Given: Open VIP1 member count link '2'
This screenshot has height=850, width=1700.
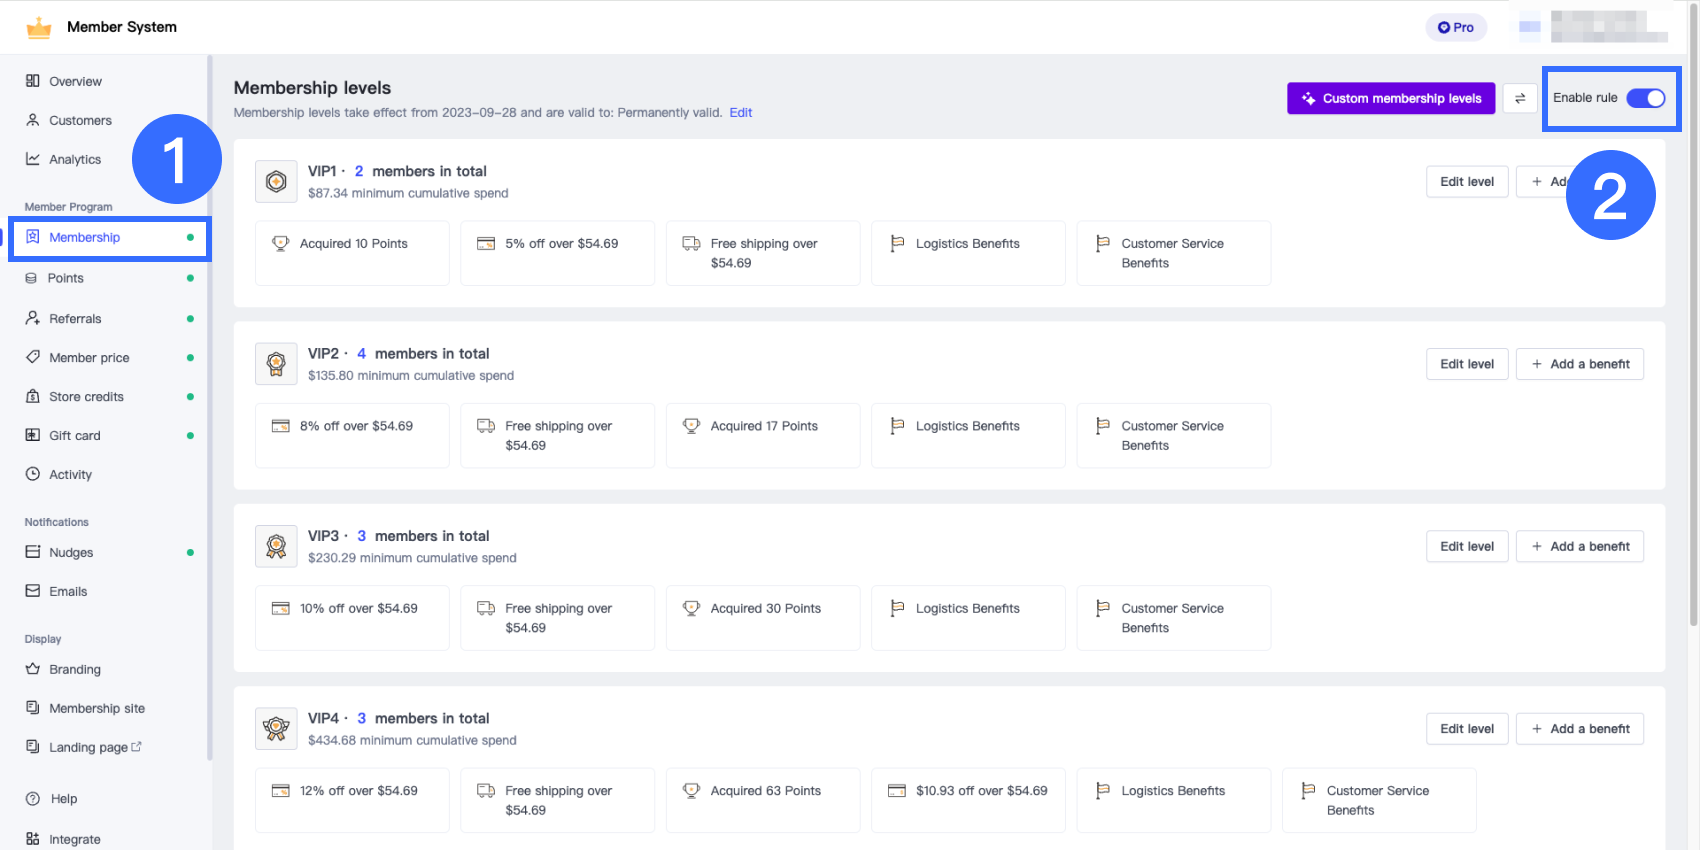Looking at the screenshot, I should 359,171.
